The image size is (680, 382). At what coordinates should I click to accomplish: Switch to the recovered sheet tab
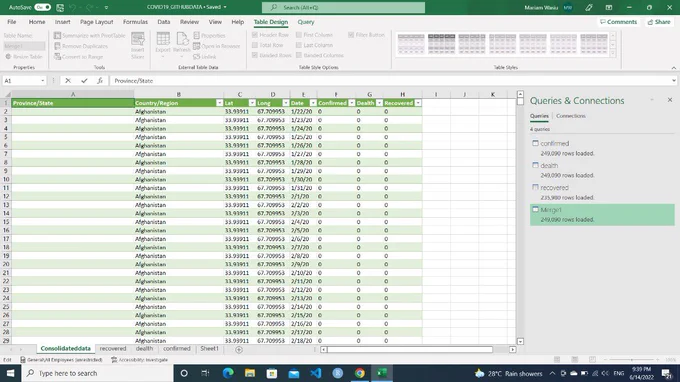(113, 349)
